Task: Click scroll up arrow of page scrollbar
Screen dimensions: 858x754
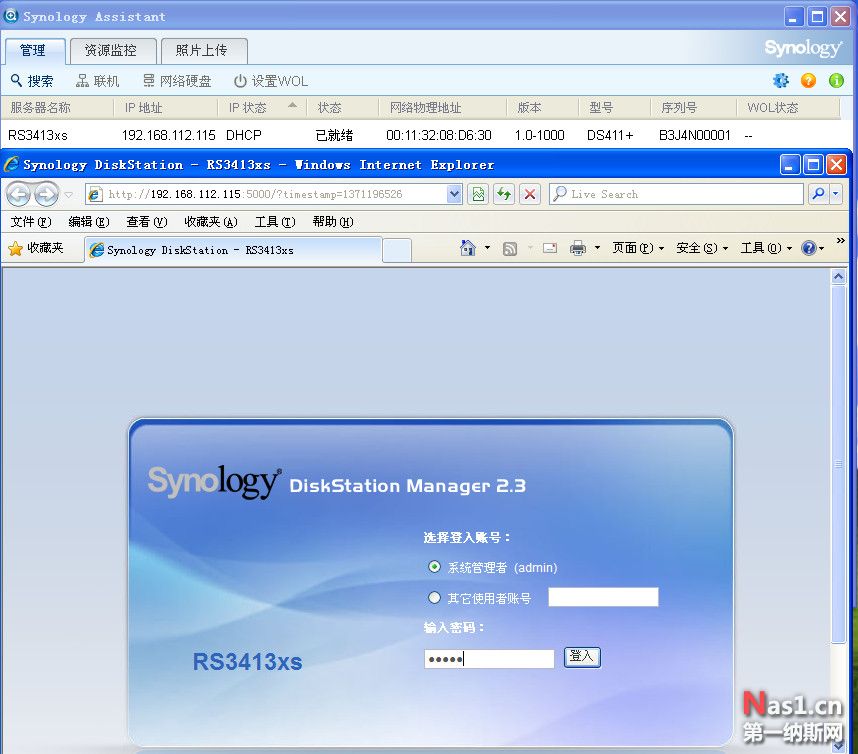Action: (x=838, y=277)
